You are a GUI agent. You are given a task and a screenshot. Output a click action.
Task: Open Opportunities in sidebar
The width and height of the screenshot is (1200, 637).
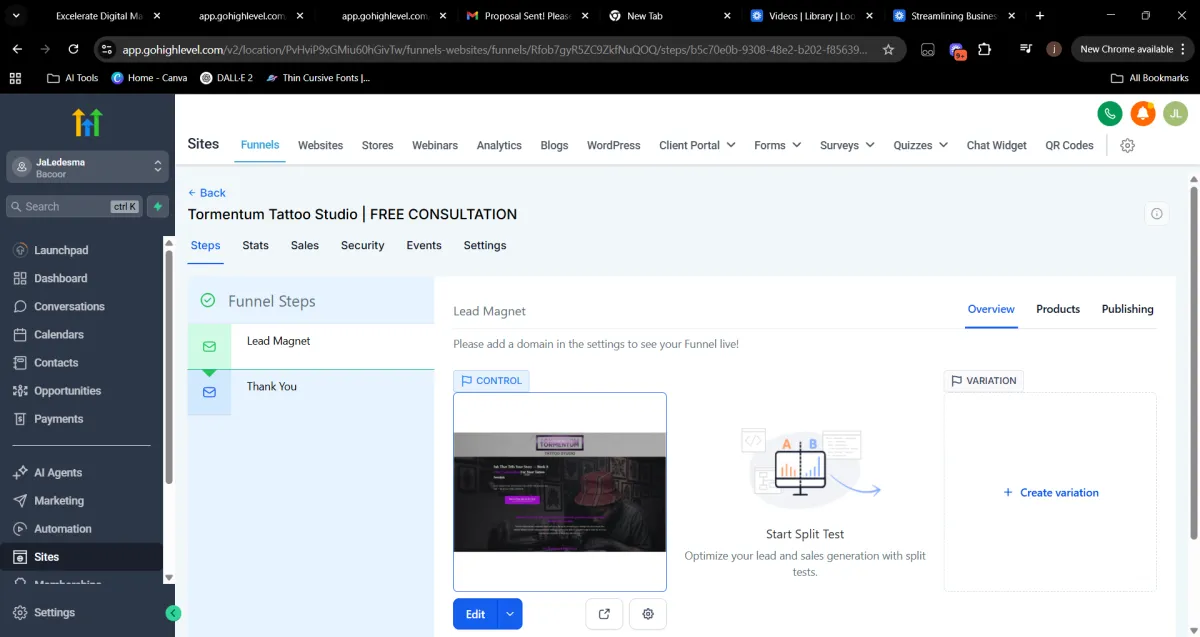click(x=67, y=390)
